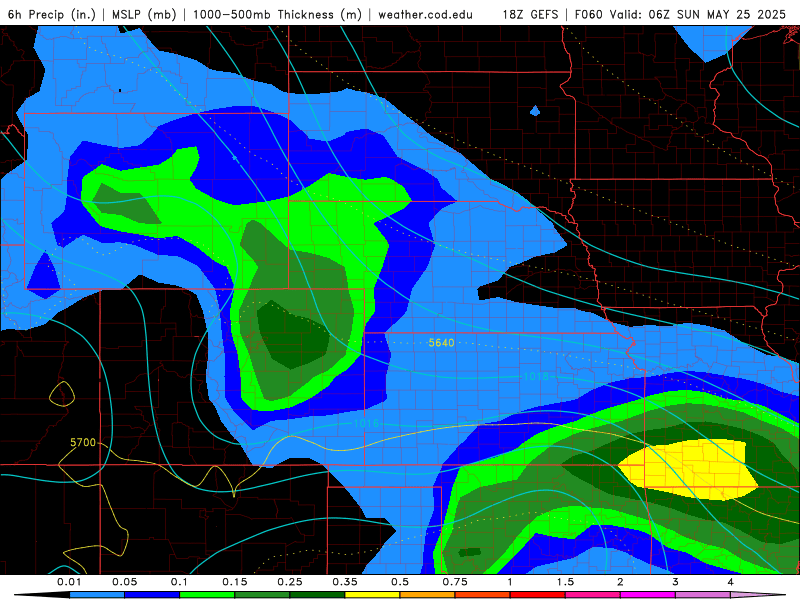Click the '0.75' colorbar value label
The image size is (800, 600).
pyautogui.click(x=455, y=582)
